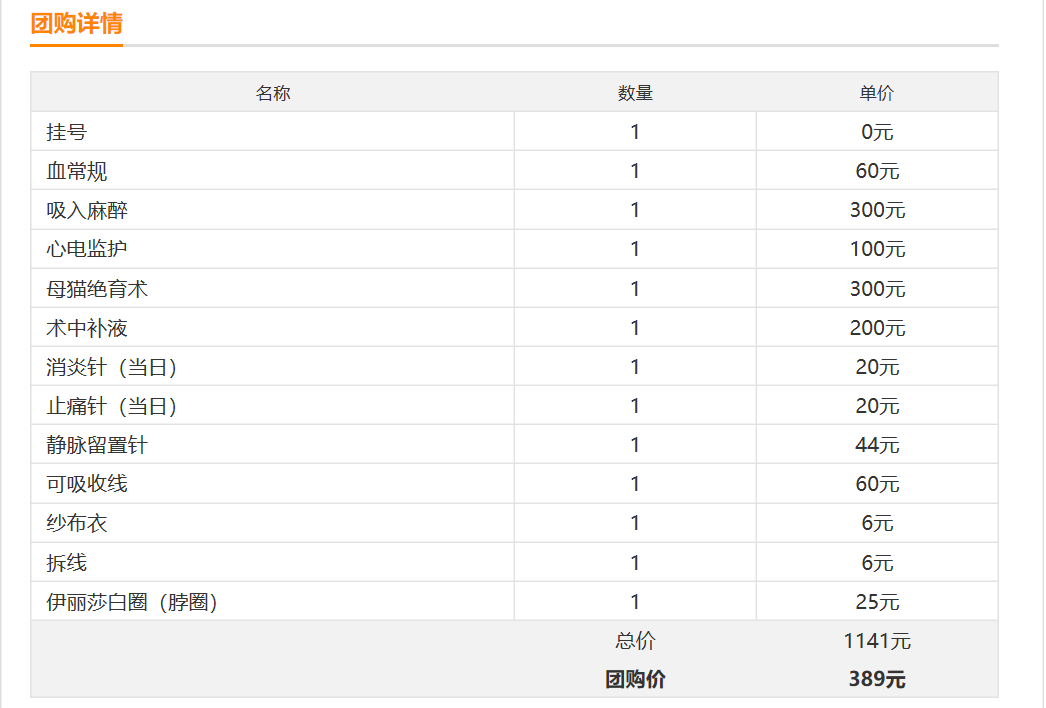The image size is (1046, 708).
Task: Select the 止痛针（当日） item name
Action: (x=111, y=406)
